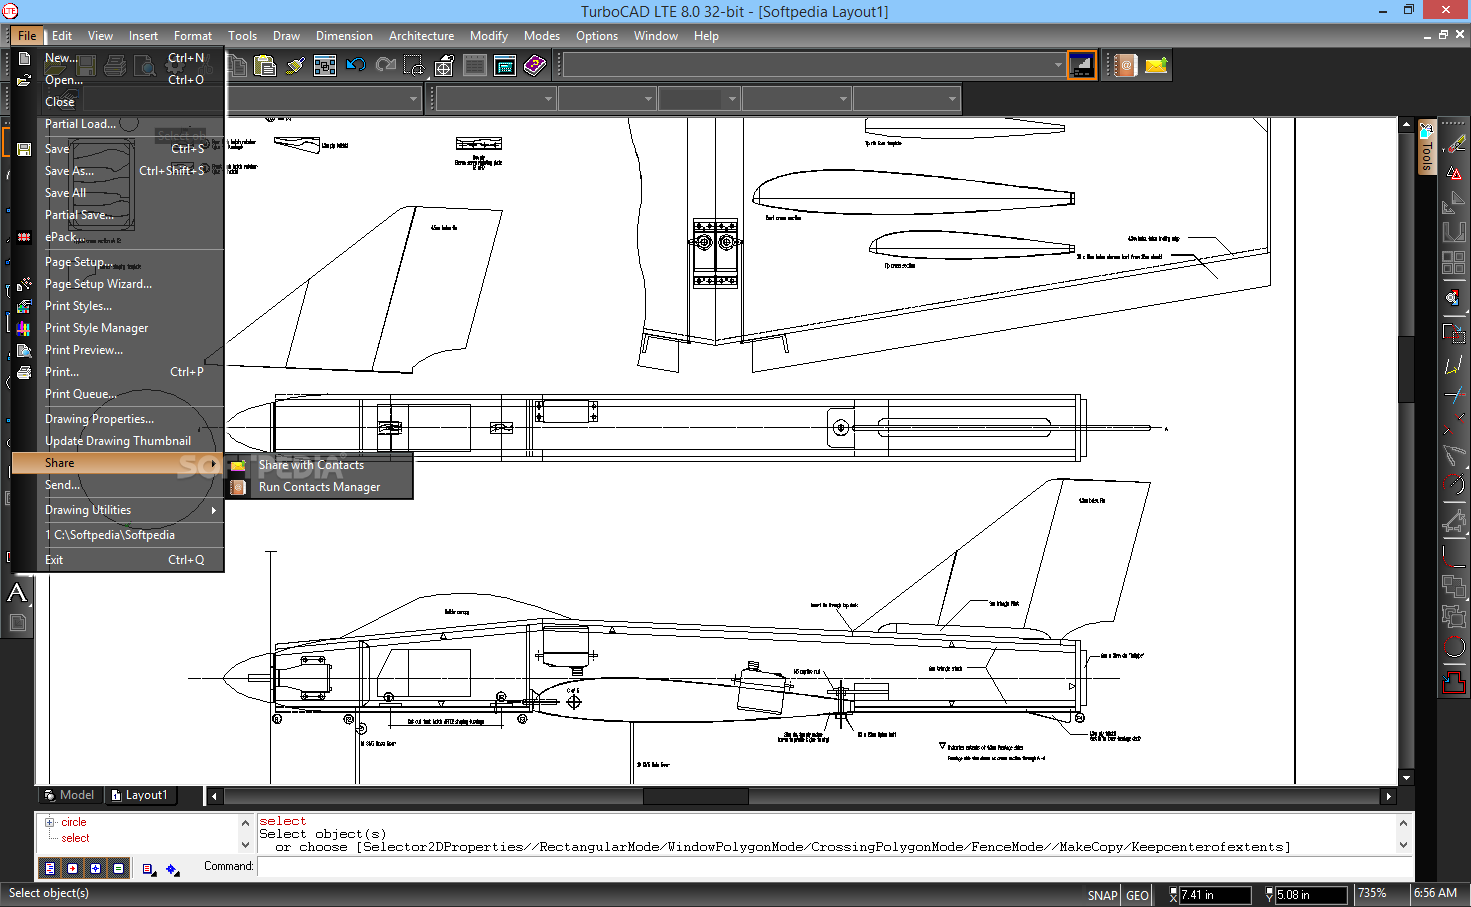This screenshot has width=1471, height=907.
Task: Open the dropdown left of the property bar
Action: pyautogui.click(x=413, y=99)
